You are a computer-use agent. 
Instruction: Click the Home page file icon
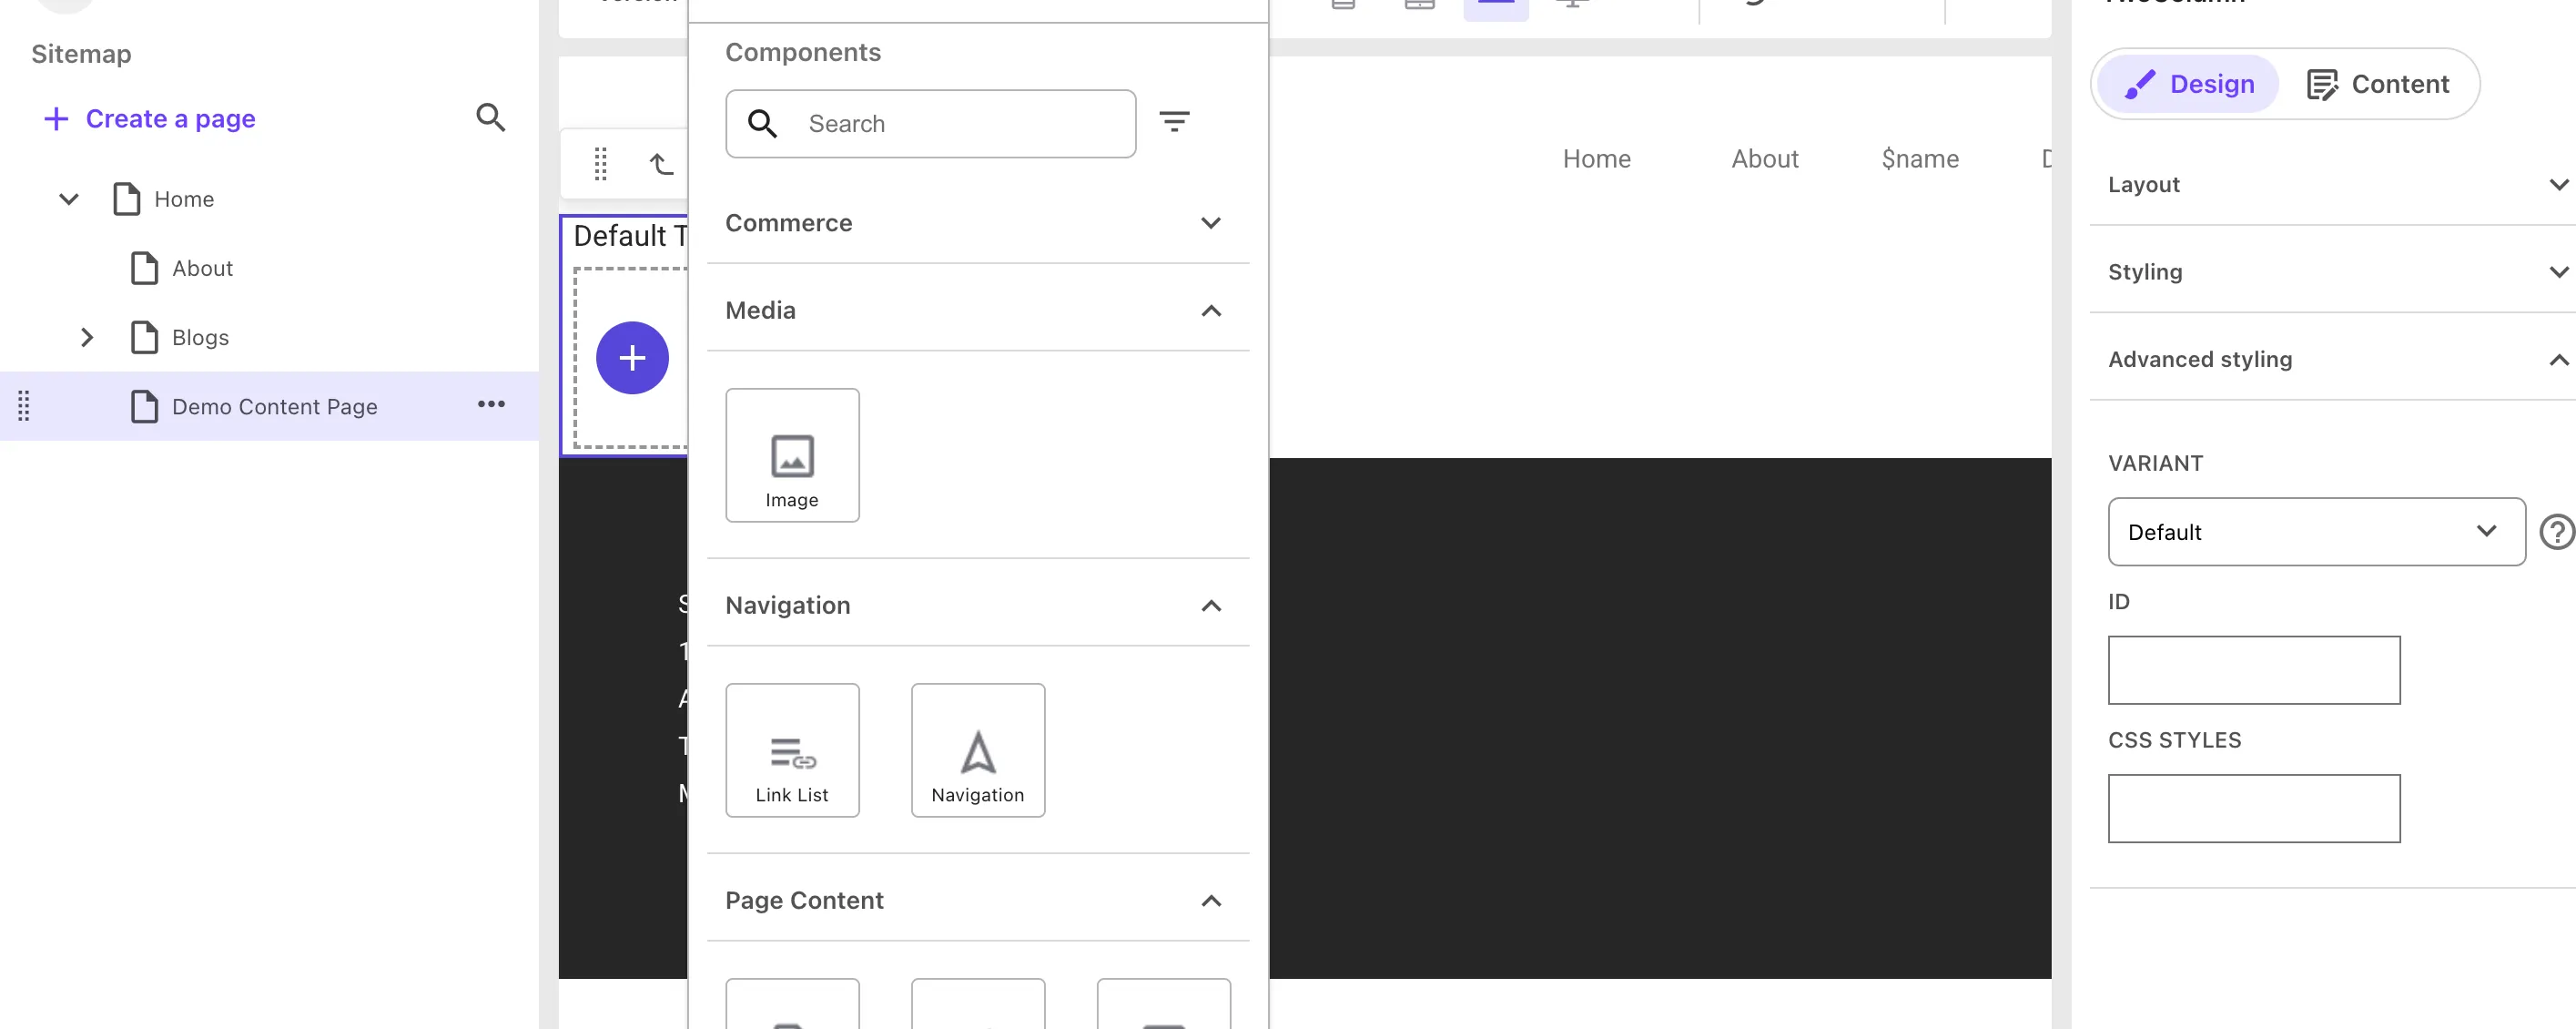pyautogui.click(x=127, y=199)
